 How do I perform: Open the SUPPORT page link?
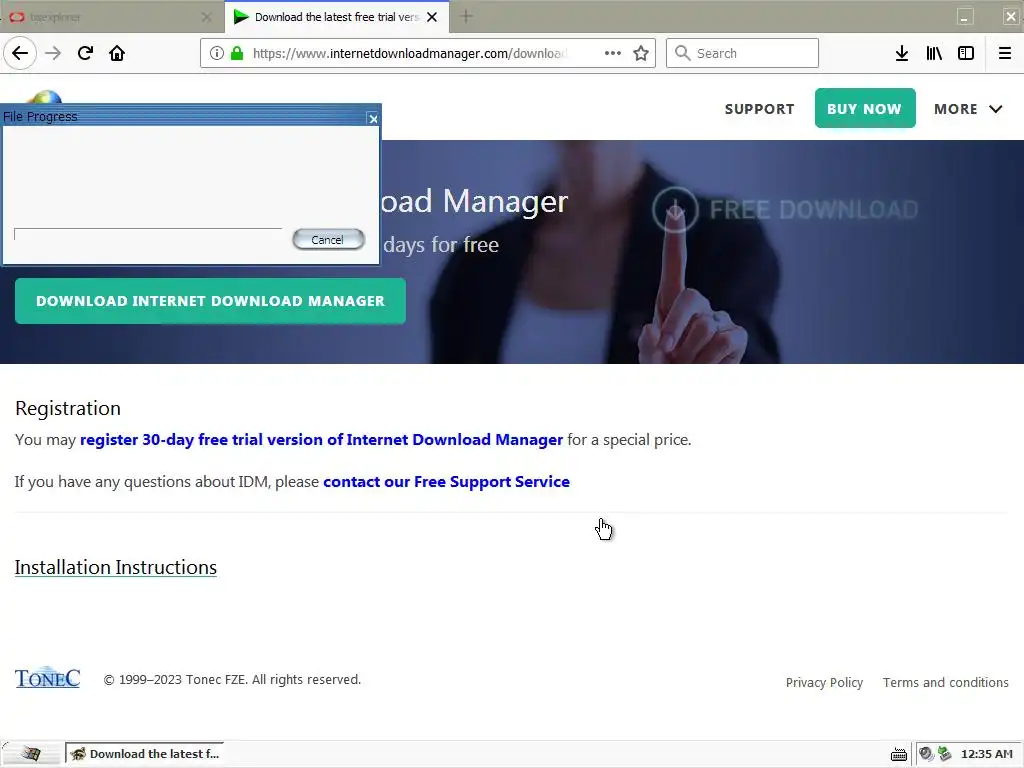tap(760, 109)
